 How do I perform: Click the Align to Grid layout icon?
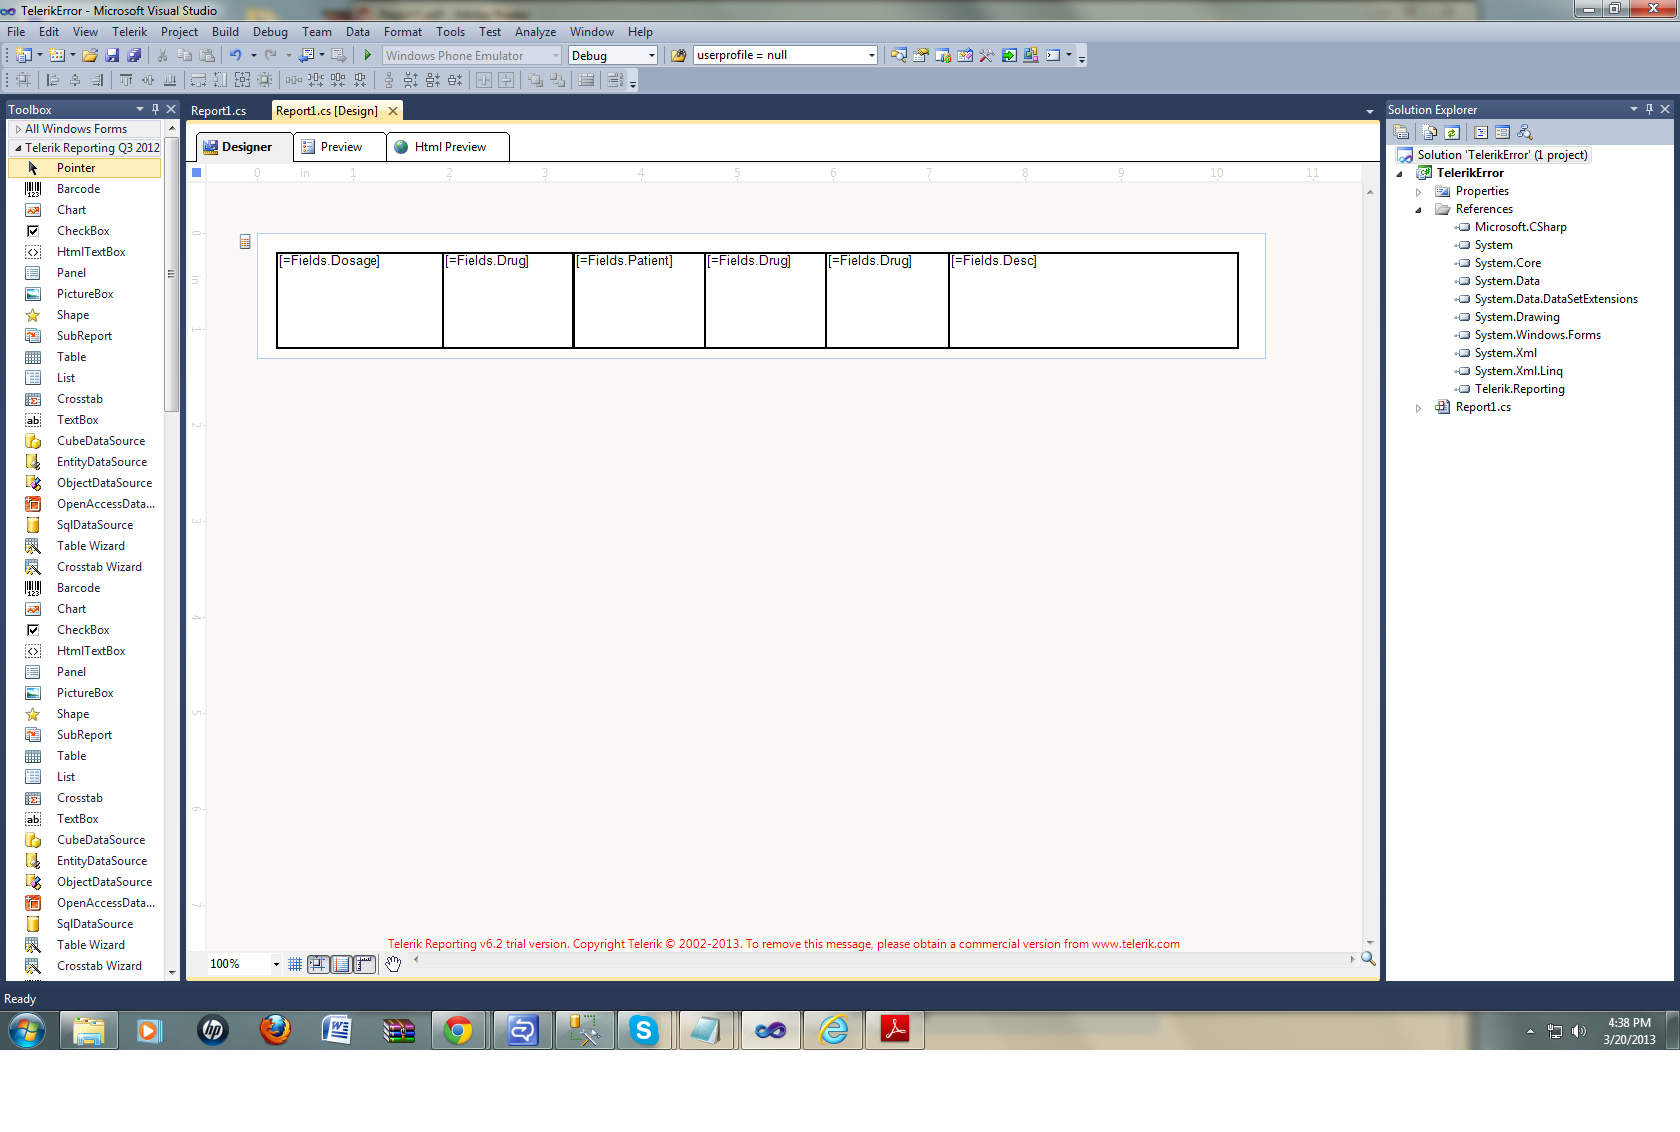[23, 80]
